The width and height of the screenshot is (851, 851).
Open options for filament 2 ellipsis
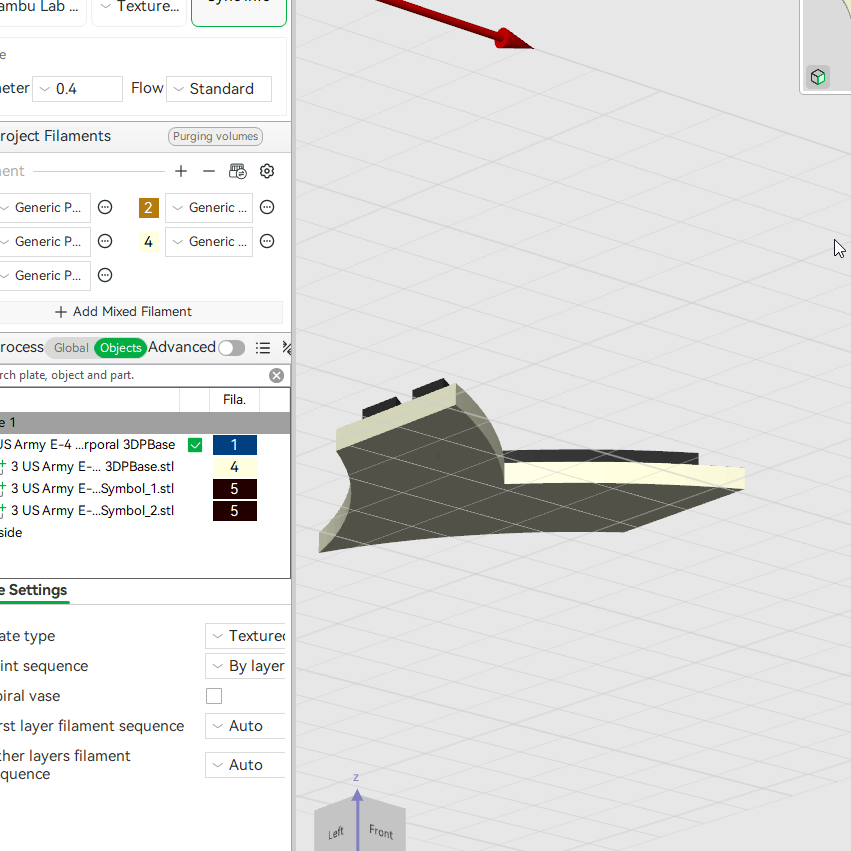click(x=266, y=207)
